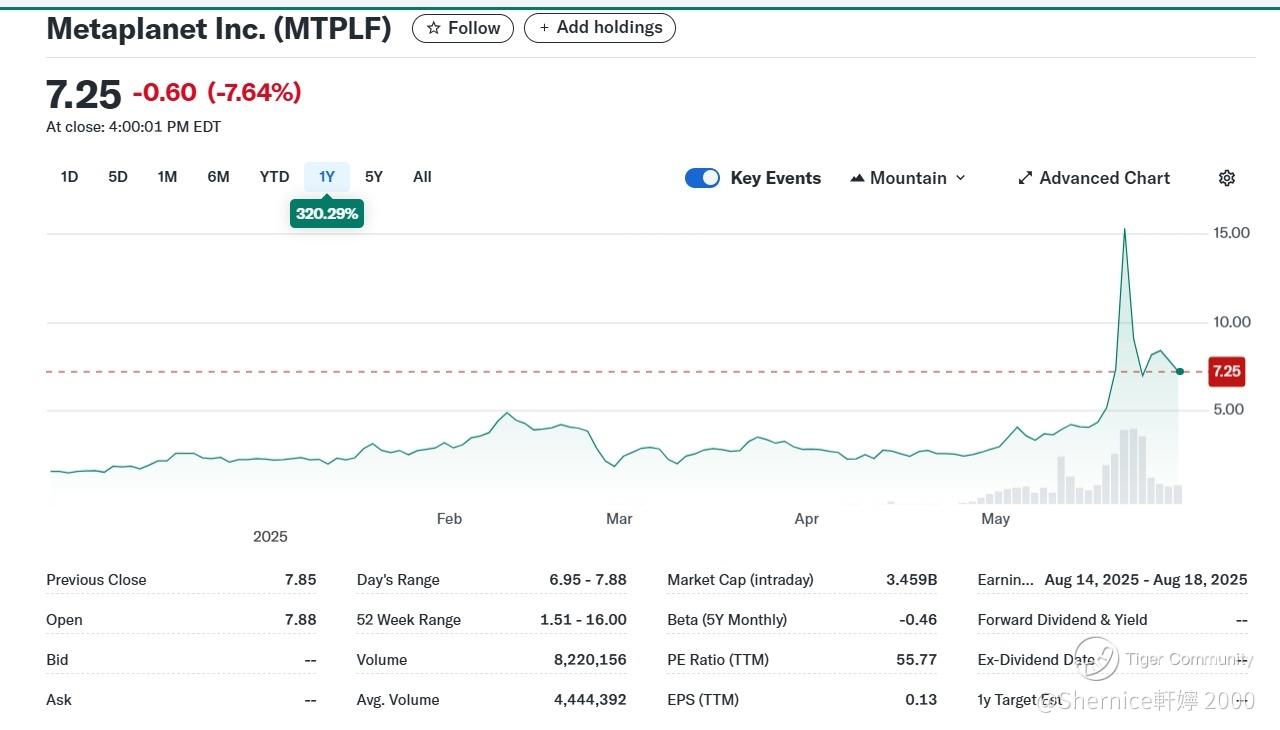
Task: Click the star icon in Follow button
Action: [433, 28]
